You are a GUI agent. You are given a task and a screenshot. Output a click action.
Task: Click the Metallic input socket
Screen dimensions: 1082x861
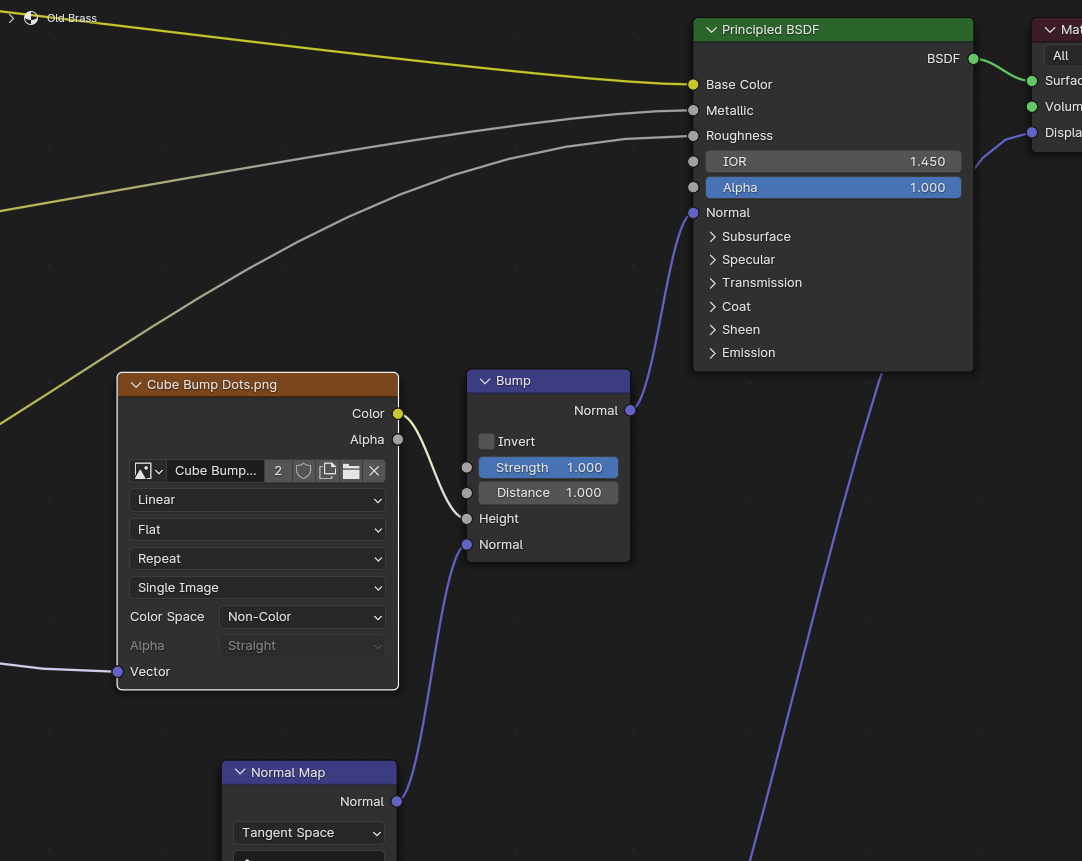tap(693, 110)
